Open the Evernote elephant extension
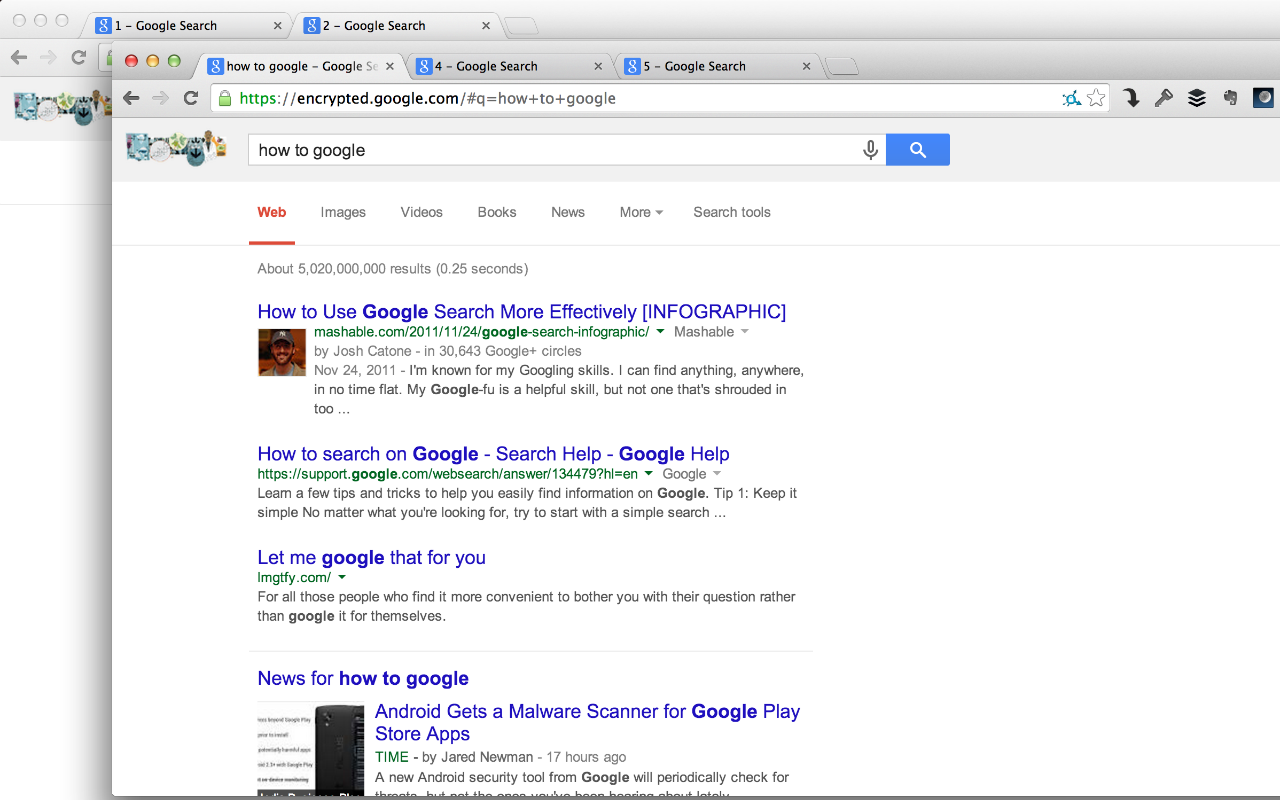1280x800 pixels. [x=1230, y=98]
